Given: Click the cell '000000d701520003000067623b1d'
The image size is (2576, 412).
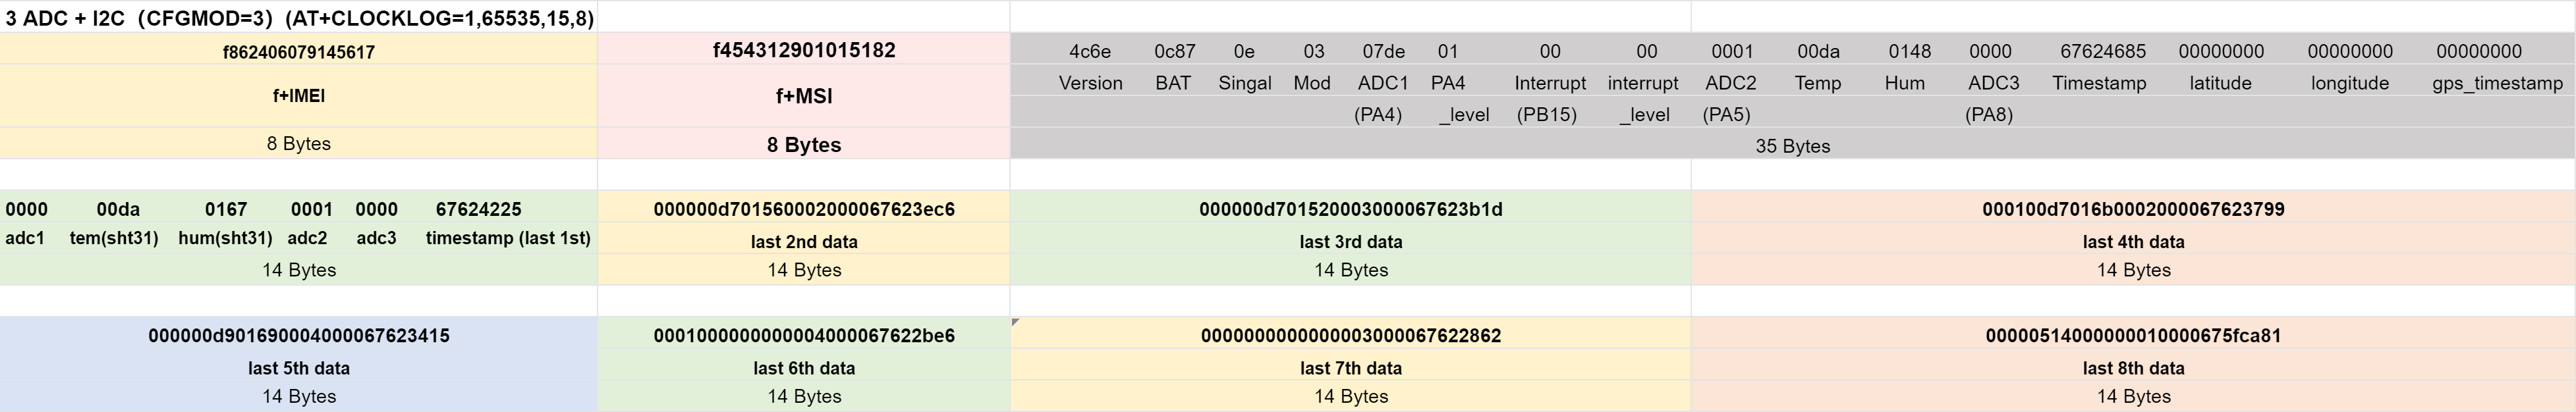Looking at the screenshot, I should [1351, 209].
